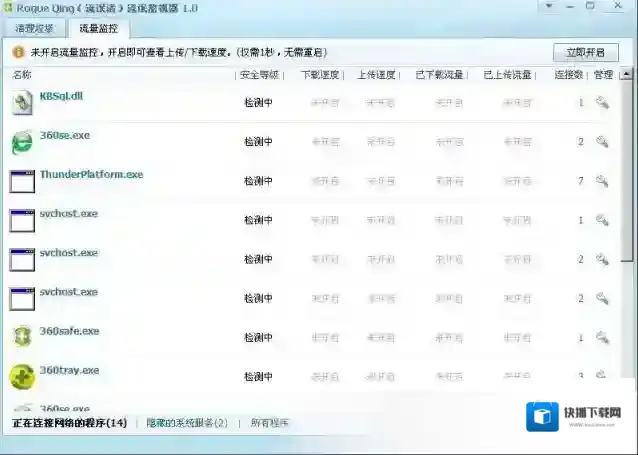This screenshot has height=455, width=638.
Task: Show 所有程序 list
Action: coord(269,423)
